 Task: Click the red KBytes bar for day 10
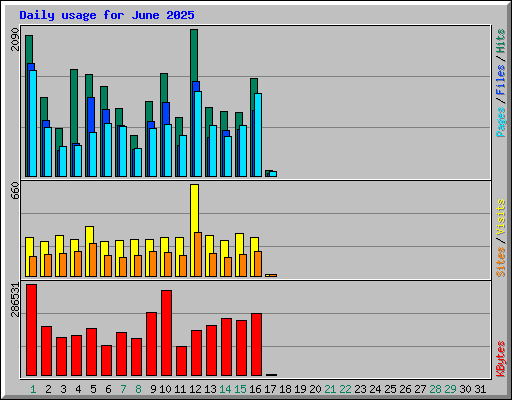pos(166,333)
